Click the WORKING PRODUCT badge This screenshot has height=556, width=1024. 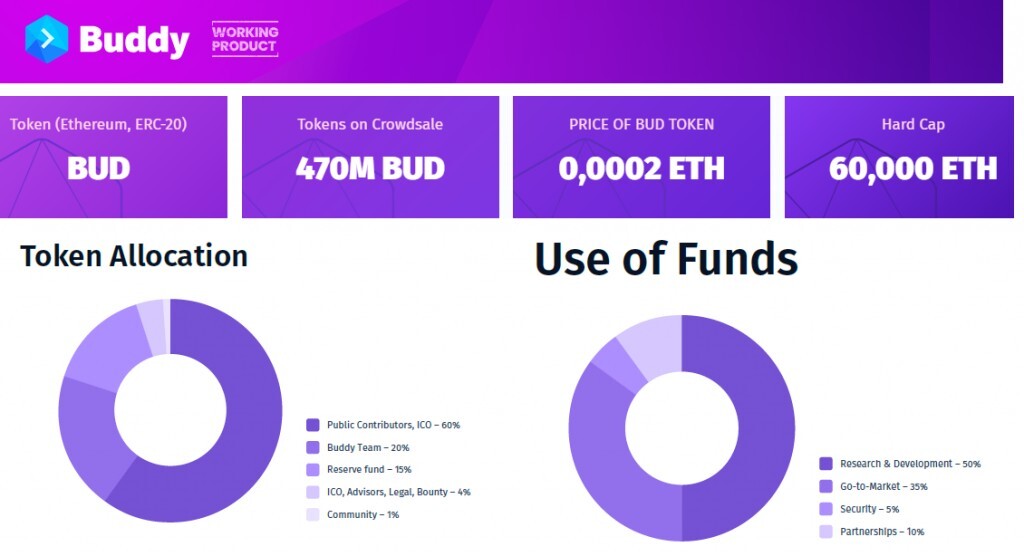pyautogui.click(x=245, y=39)
